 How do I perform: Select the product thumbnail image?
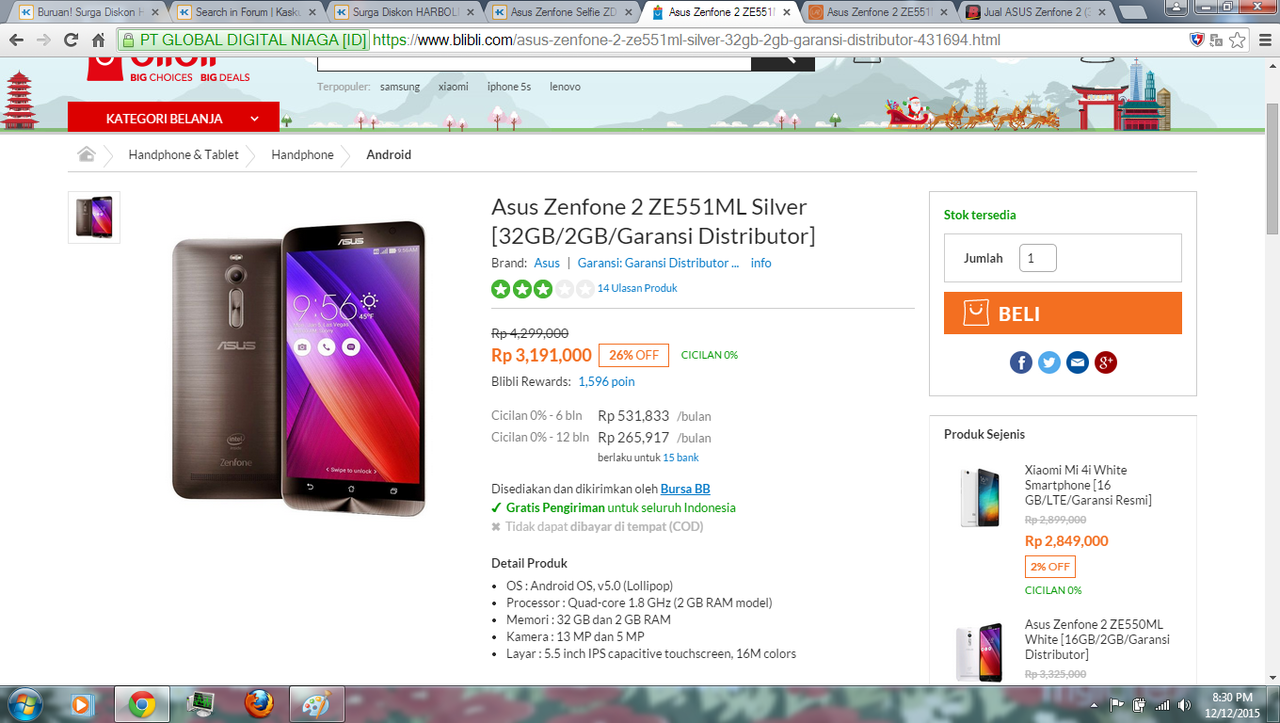(x=94, y=217)
